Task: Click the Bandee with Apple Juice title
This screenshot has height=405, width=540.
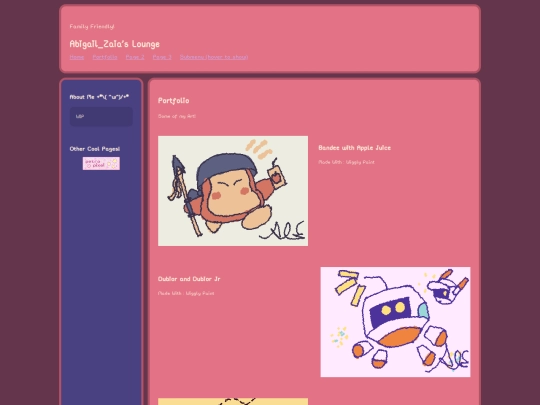Action: pyautogui.click(x=355, y=148)
